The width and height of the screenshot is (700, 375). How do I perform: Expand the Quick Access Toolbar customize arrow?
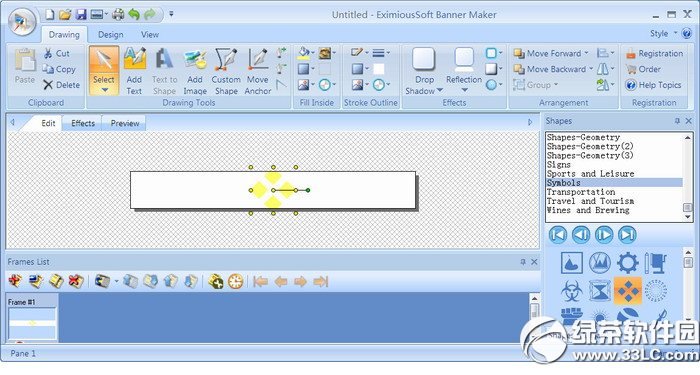point(171,14)
